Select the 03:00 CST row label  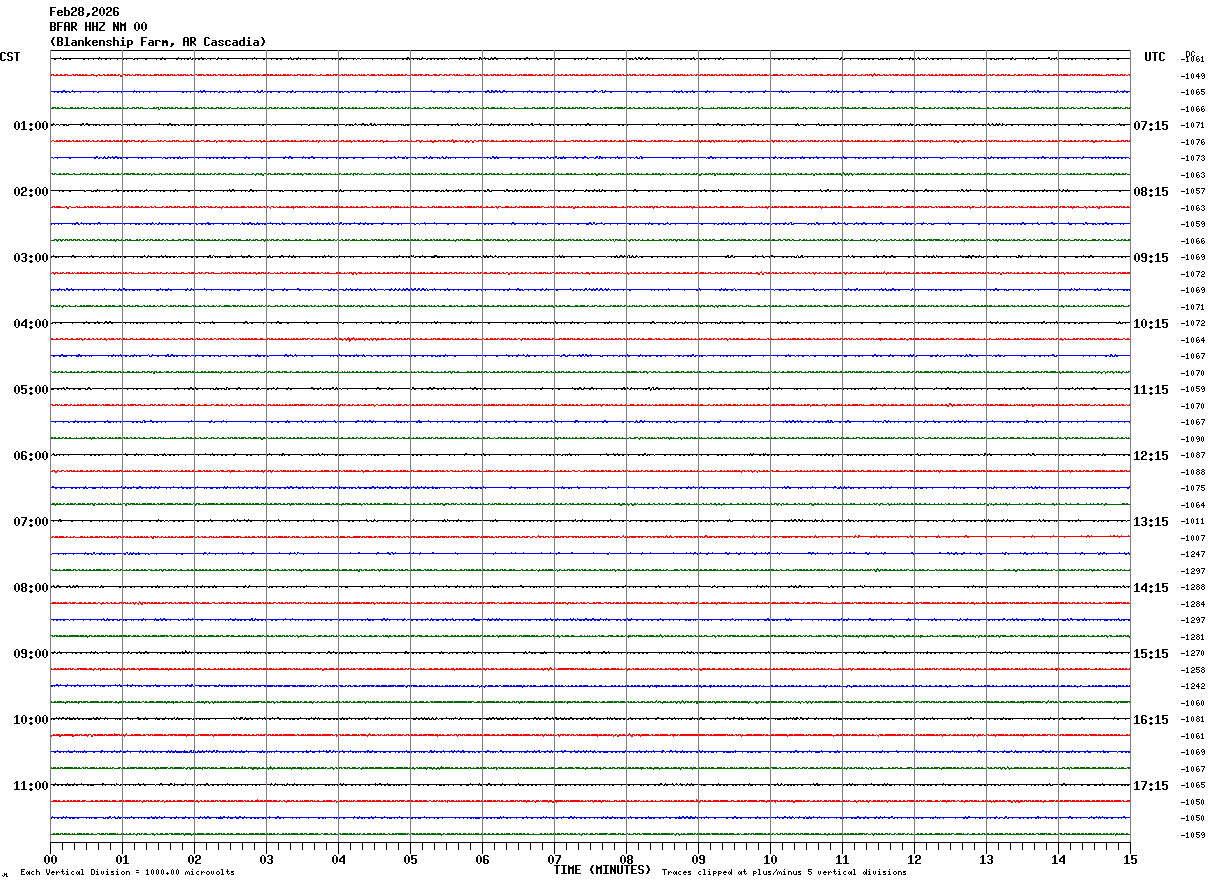31,257
